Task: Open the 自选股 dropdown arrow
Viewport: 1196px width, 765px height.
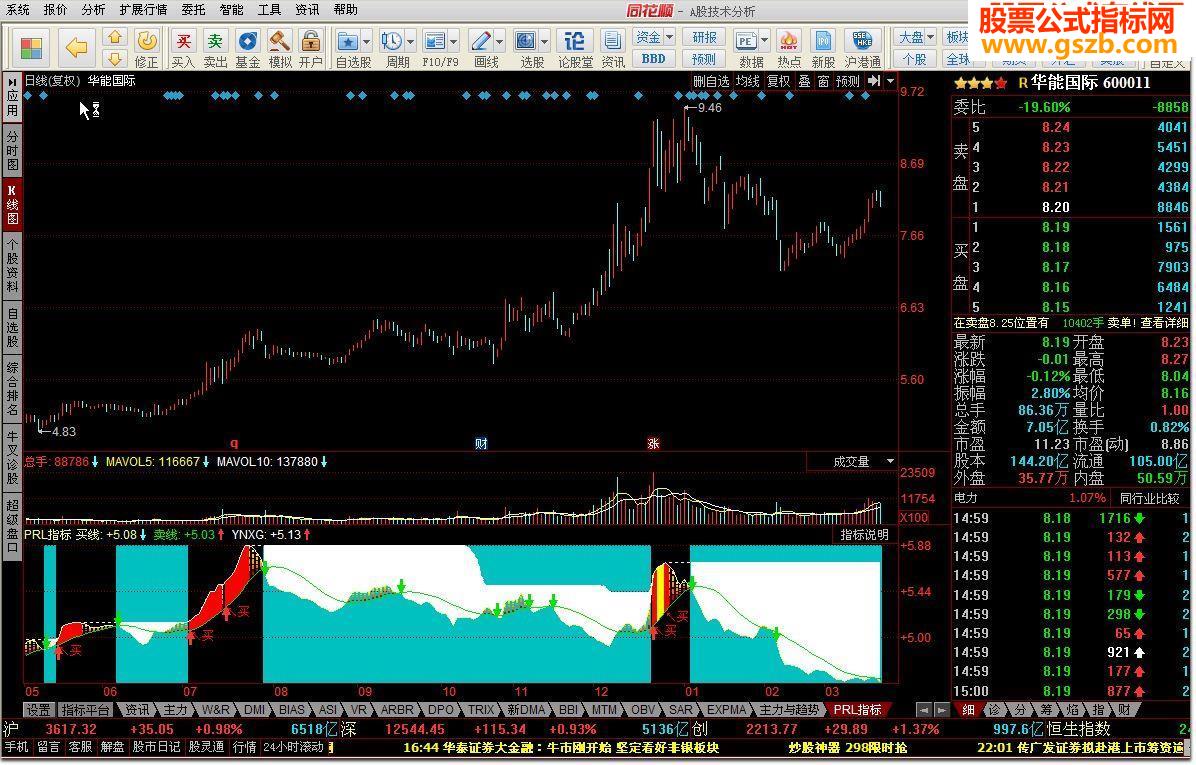Action: 367,41
